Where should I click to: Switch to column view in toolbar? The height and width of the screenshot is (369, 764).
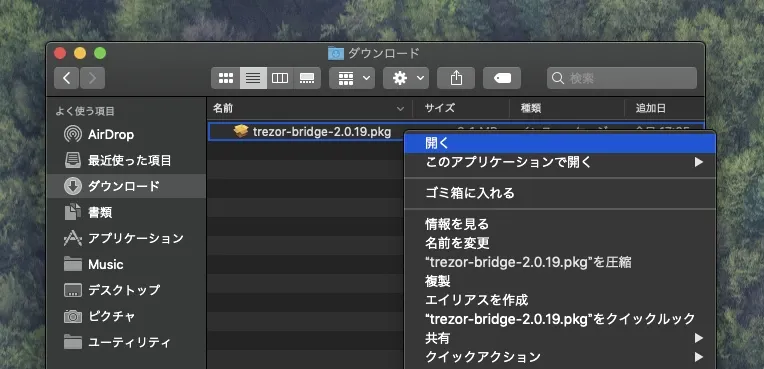[280, 78]
